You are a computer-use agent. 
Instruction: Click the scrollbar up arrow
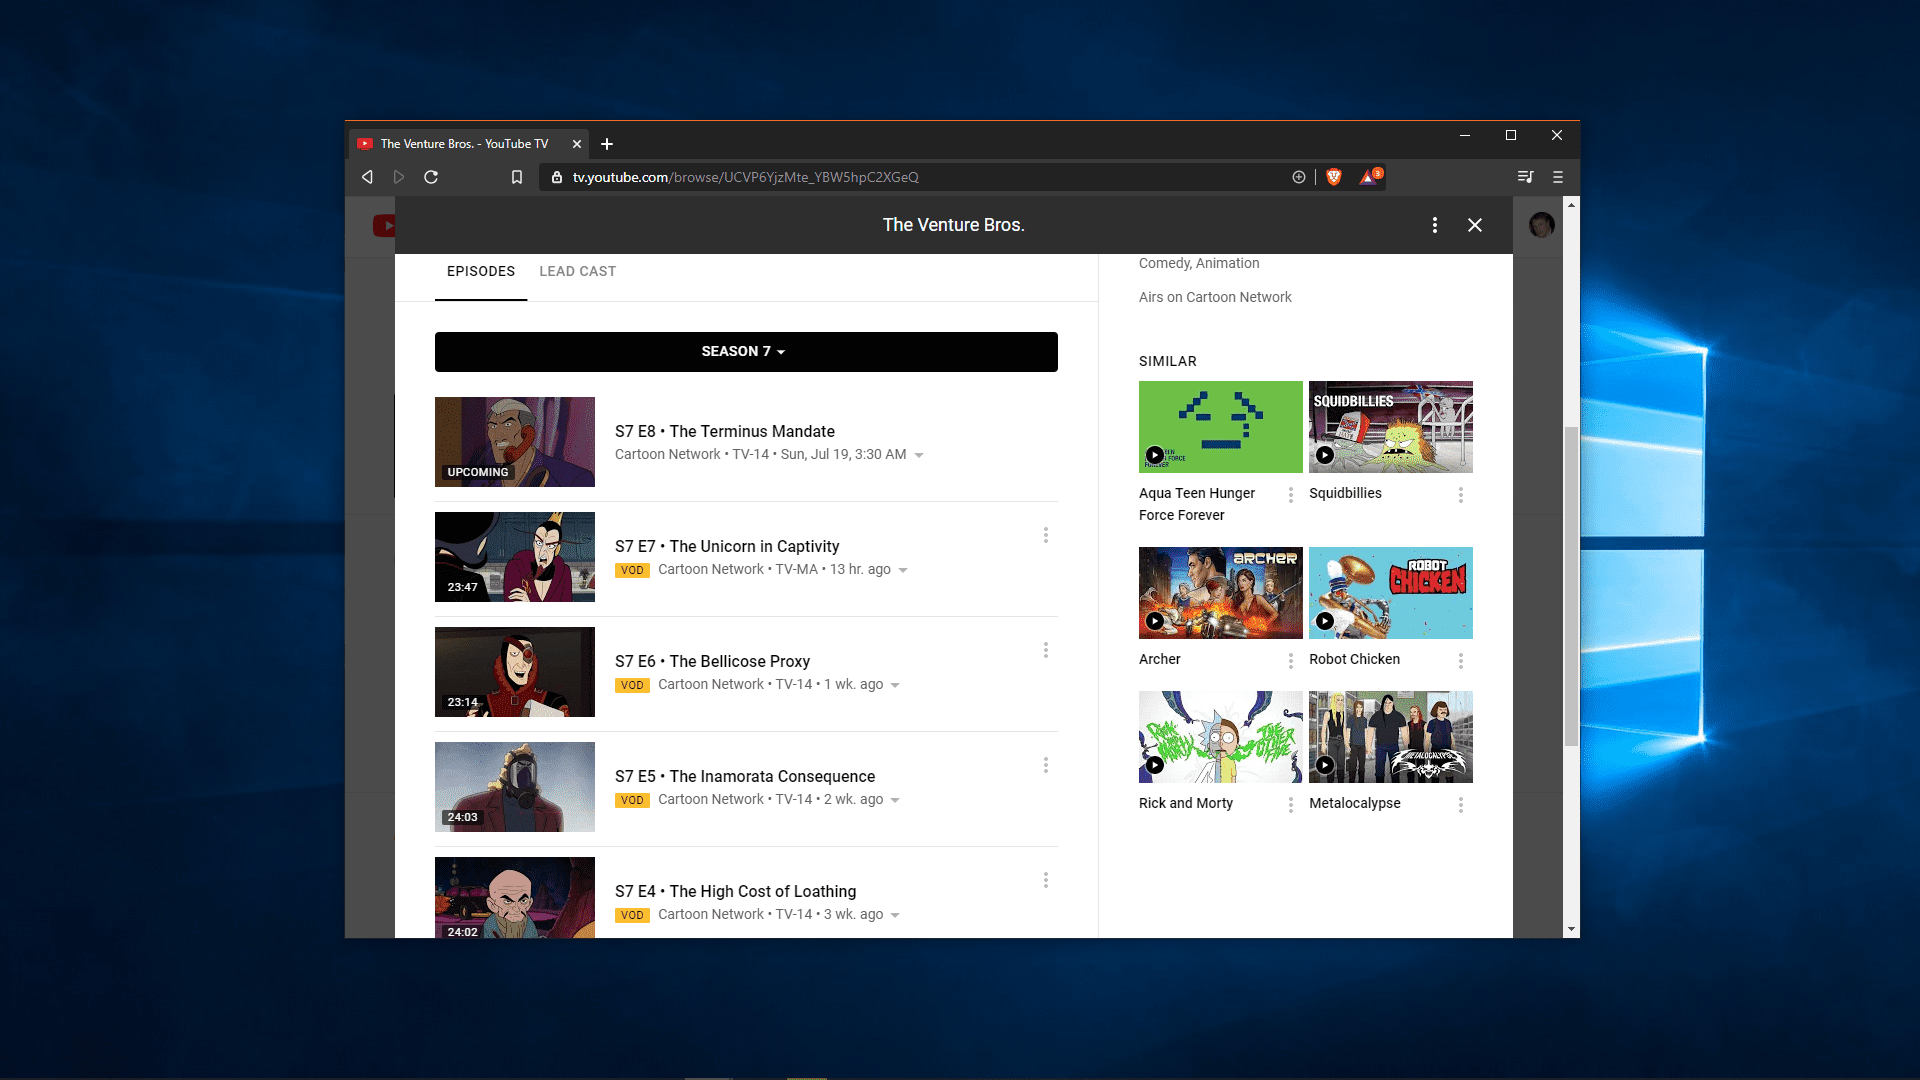pos(1571,204)
